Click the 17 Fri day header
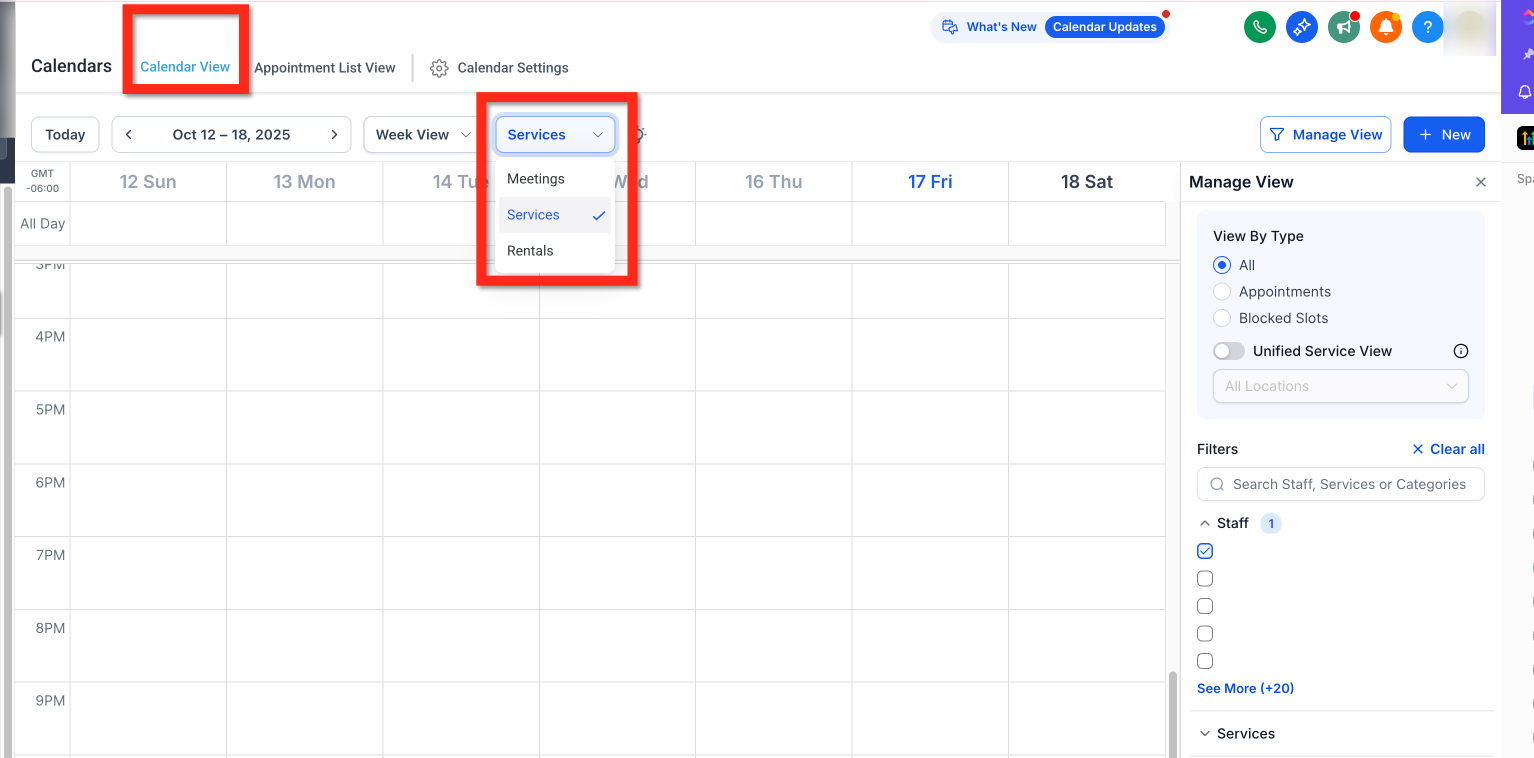This screenshot has height=758, width=1534. pyautogui.click(x=930, y=182)
